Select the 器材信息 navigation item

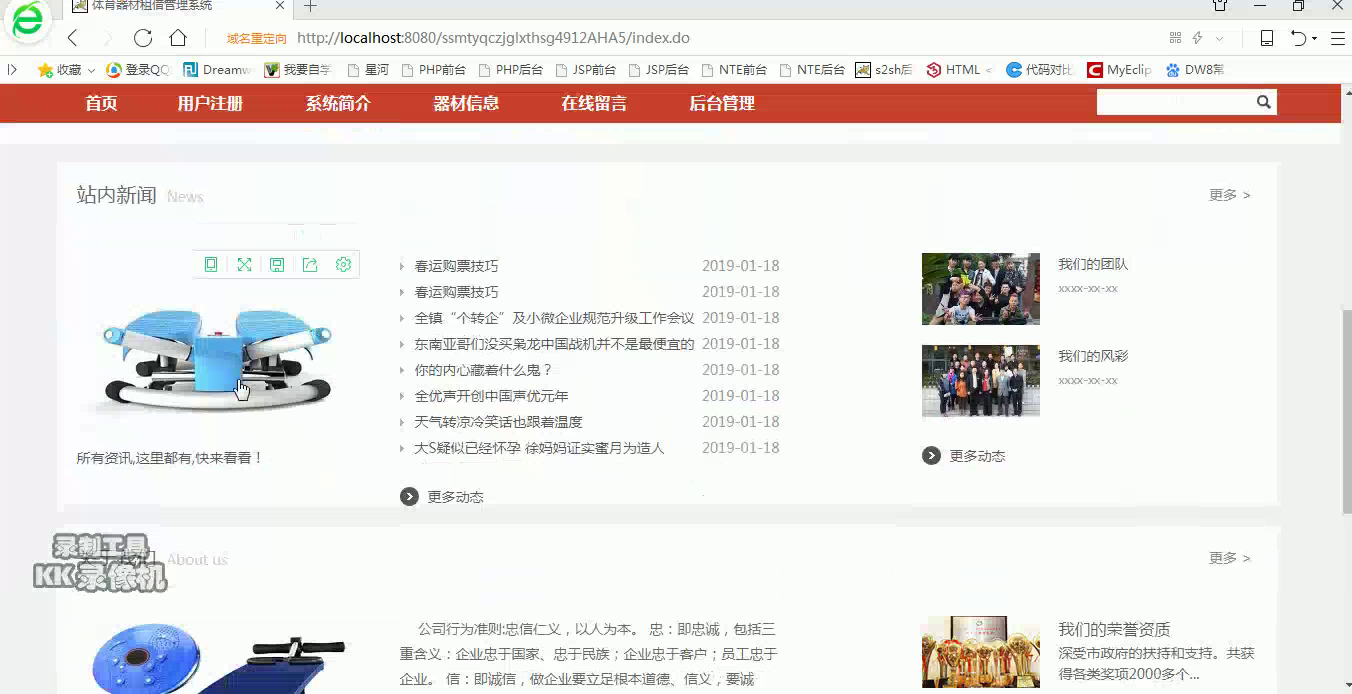tap(466, 103)
